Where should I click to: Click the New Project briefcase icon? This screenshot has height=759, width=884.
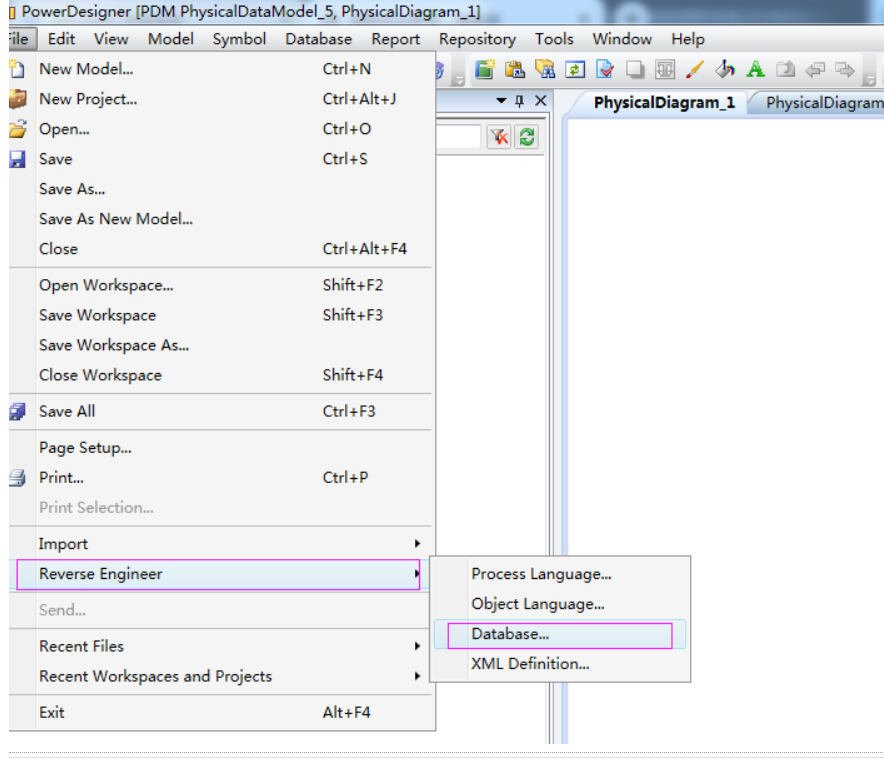[x=17, y=99]
